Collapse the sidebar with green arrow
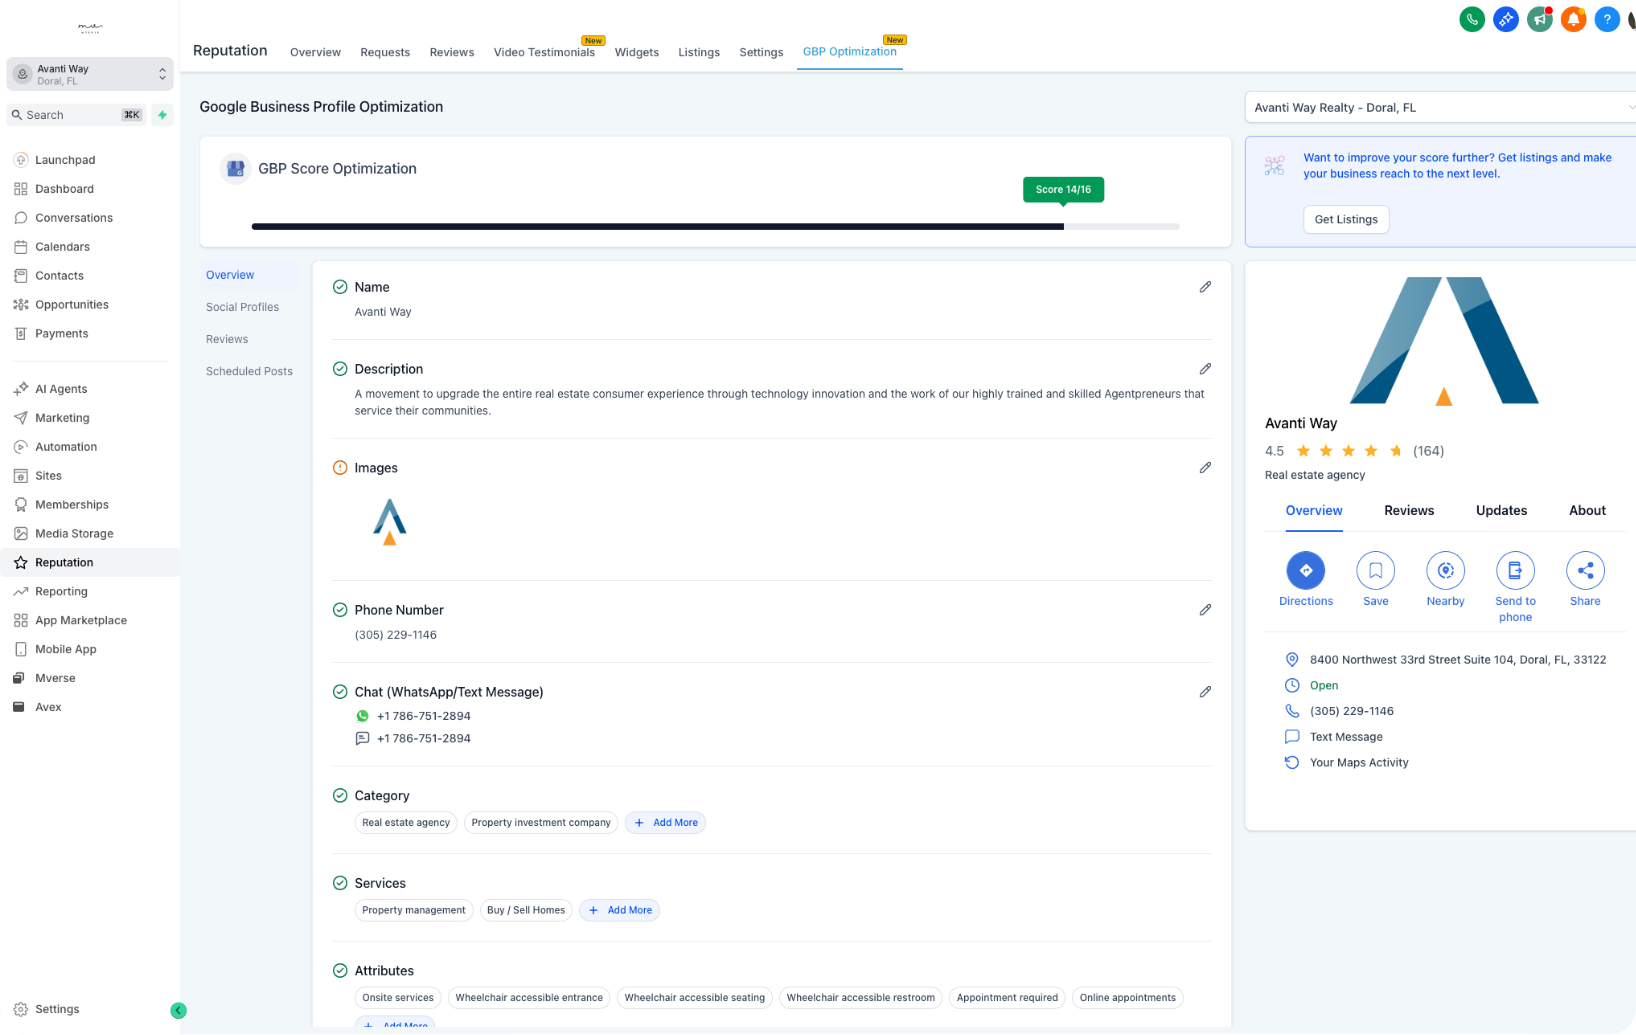The height and width of the screenshot is (1035, 1636). pos(178,1010)
